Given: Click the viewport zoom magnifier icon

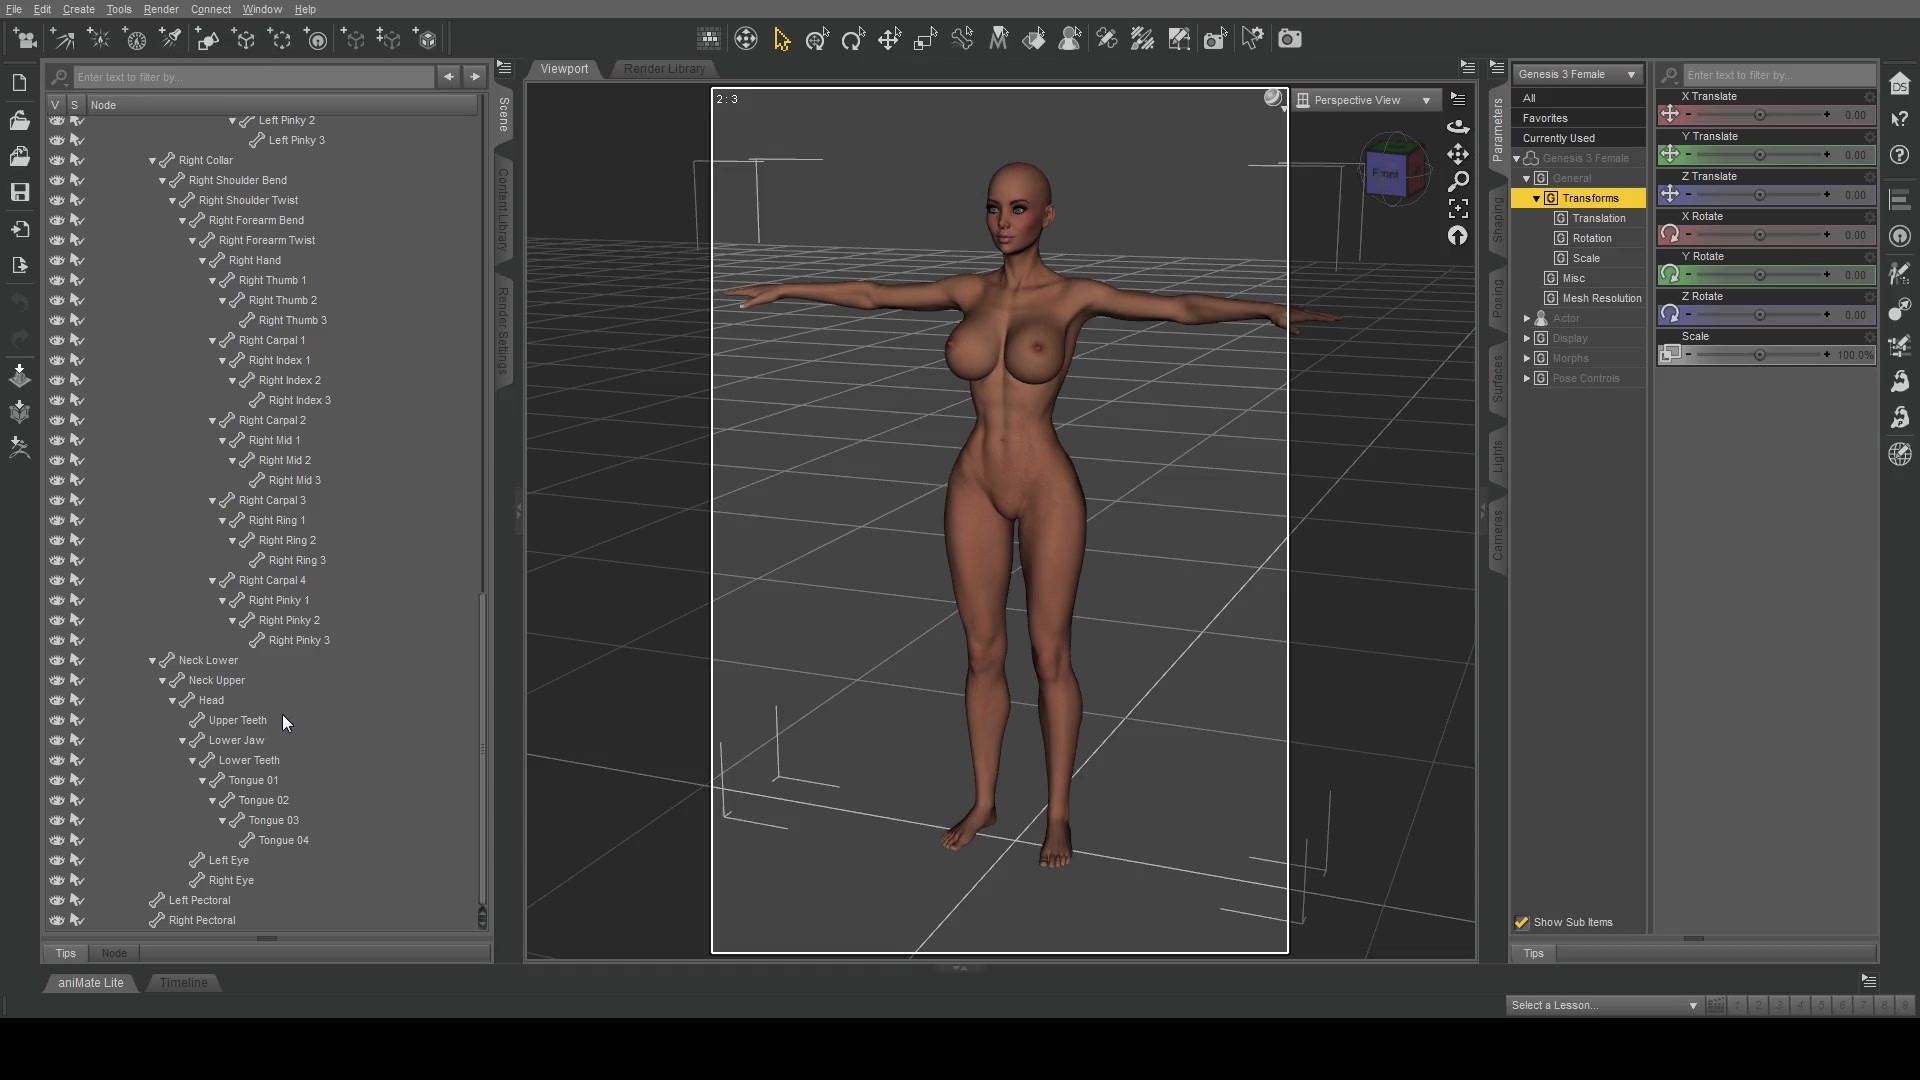Looking at the screenshot, I should coord(1458,181).
